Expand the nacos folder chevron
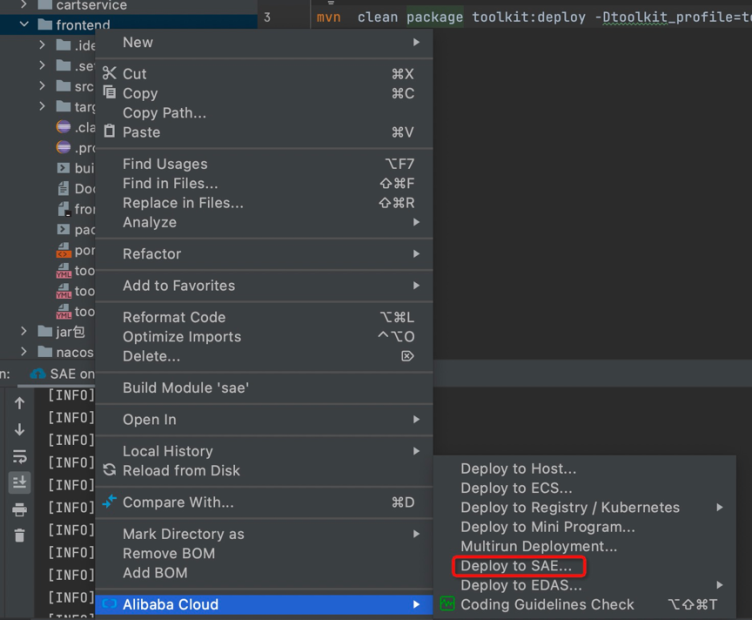The height and width of the screenshot is (620, 752). point(24,351)
